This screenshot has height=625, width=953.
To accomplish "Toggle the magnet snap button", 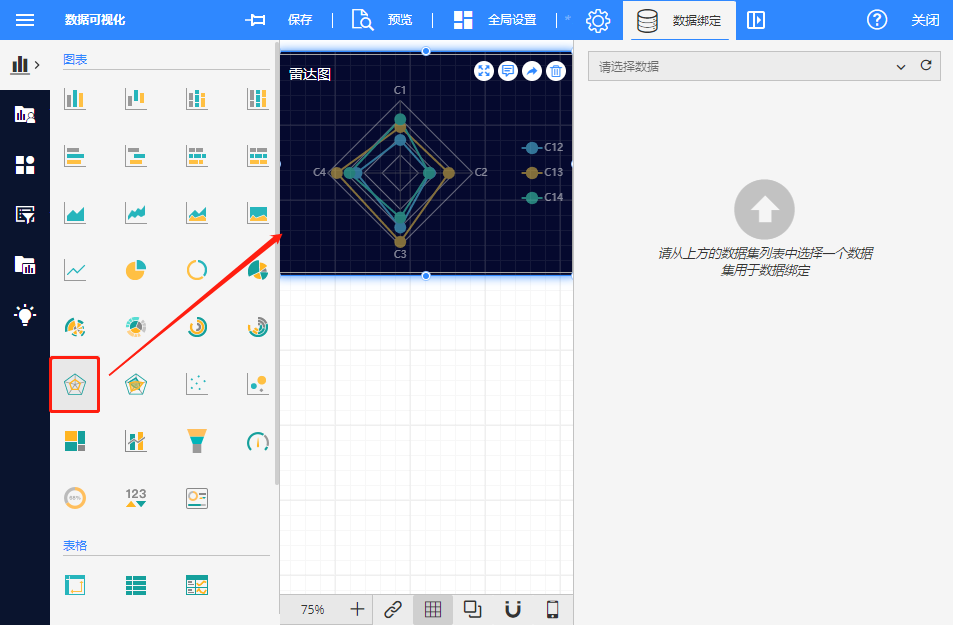I will 513,609.
